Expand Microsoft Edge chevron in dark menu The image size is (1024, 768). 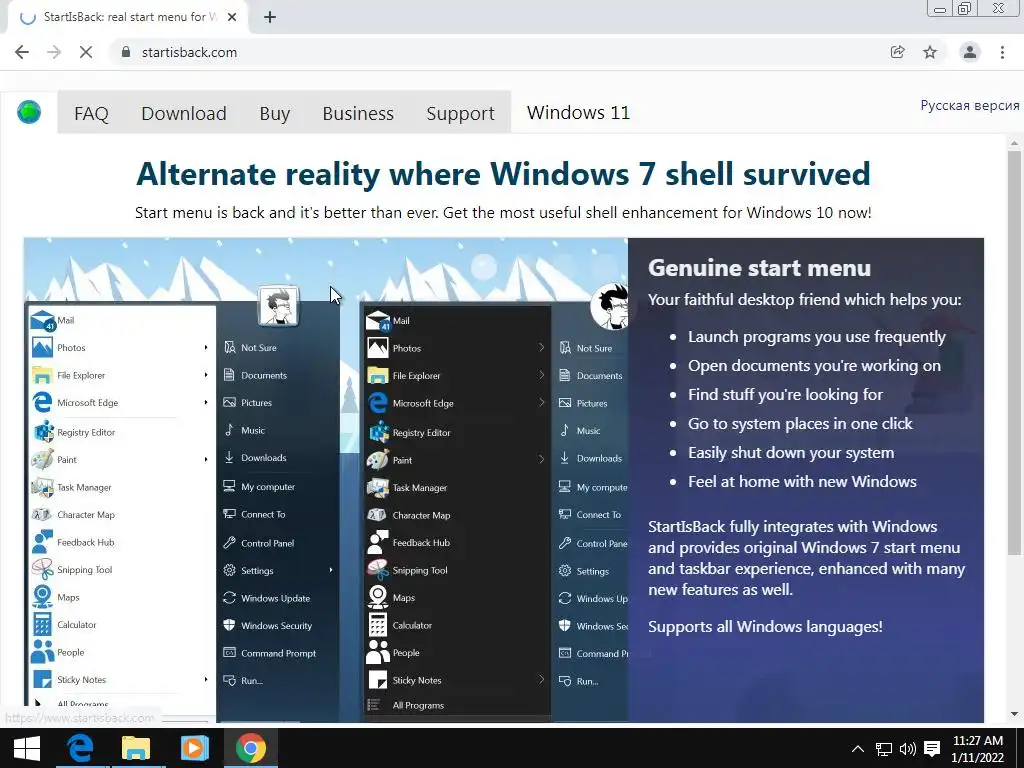coord(541,402)
